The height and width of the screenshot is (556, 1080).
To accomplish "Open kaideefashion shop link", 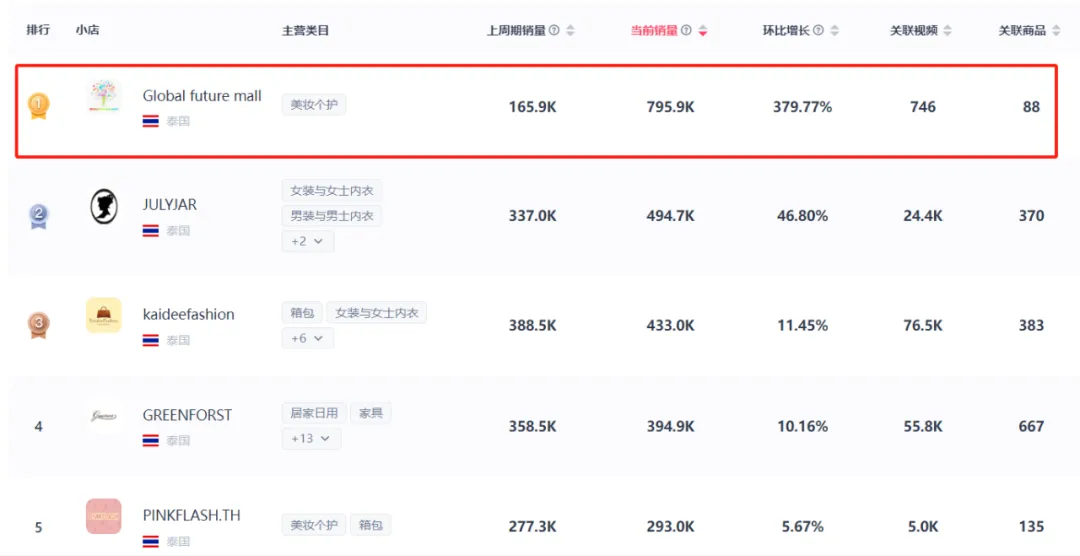I will [189, 314].
